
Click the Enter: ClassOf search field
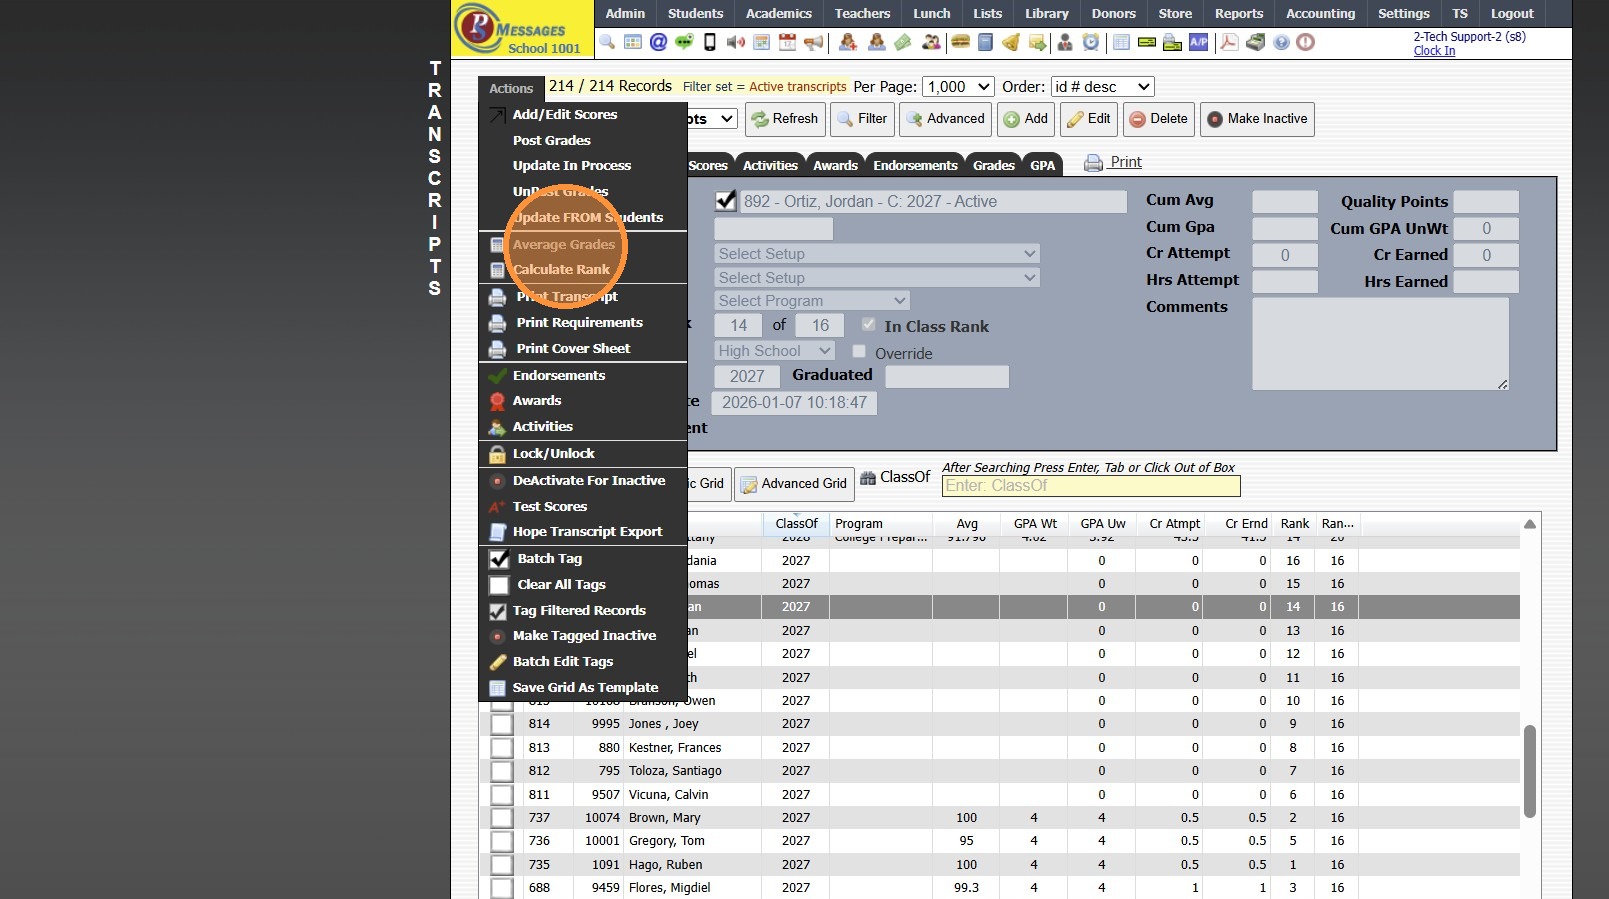point(1090,486)
